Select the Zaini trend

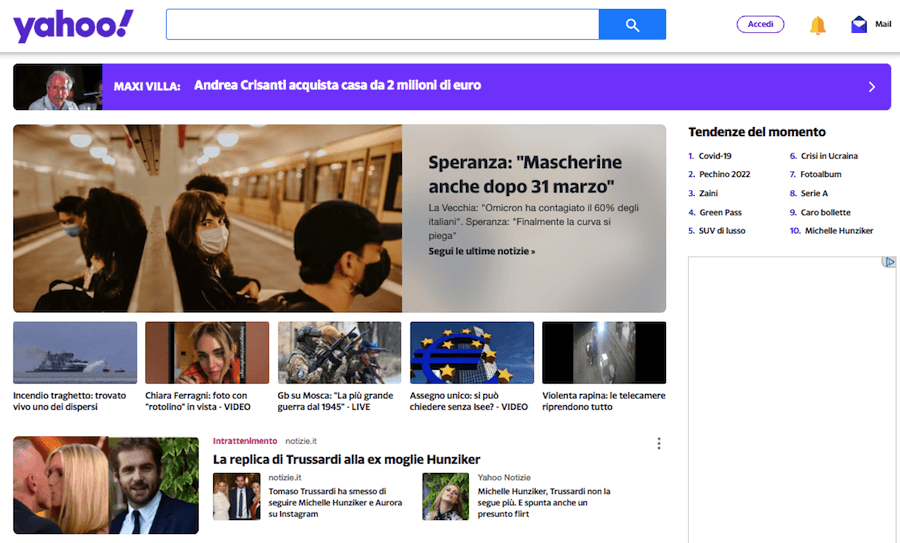click(708, 193)
